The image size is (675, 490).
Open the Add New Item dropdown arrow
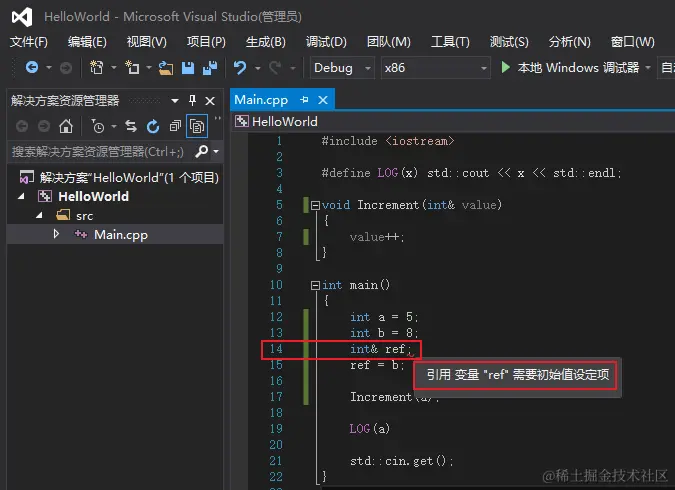pos(149,68)
